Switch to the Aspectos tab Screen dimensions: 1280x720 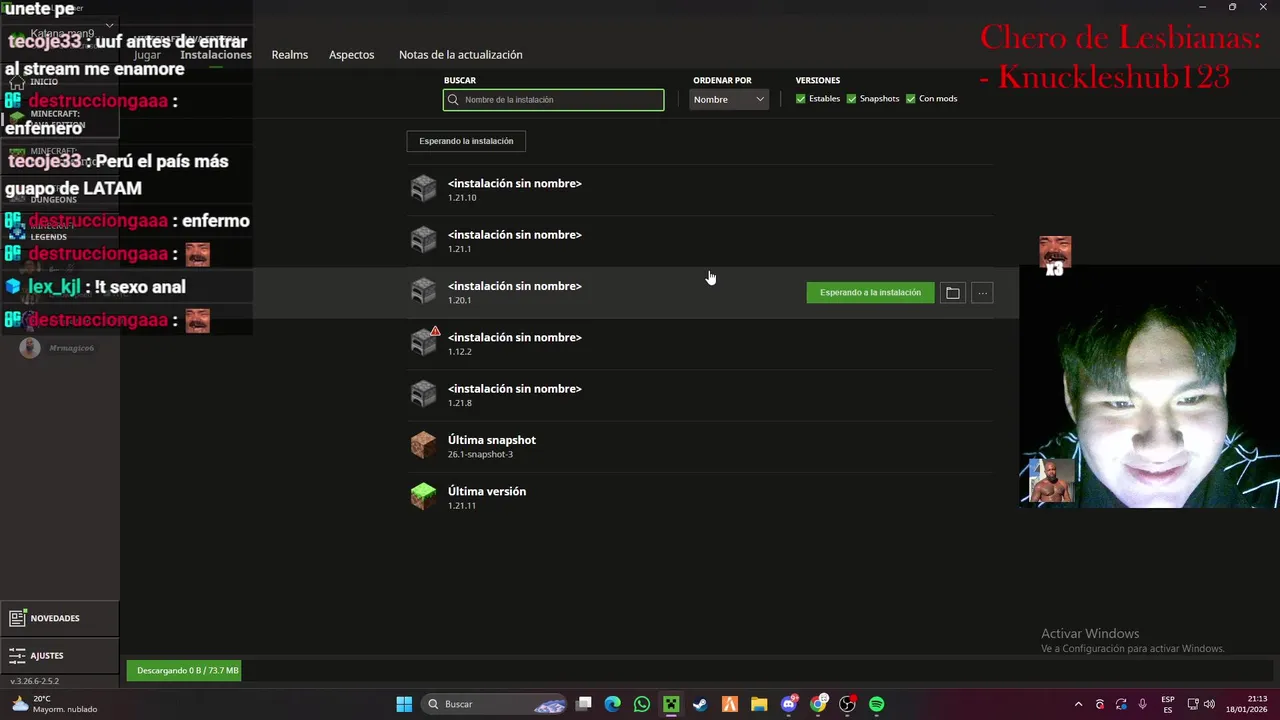pos(352,55)
